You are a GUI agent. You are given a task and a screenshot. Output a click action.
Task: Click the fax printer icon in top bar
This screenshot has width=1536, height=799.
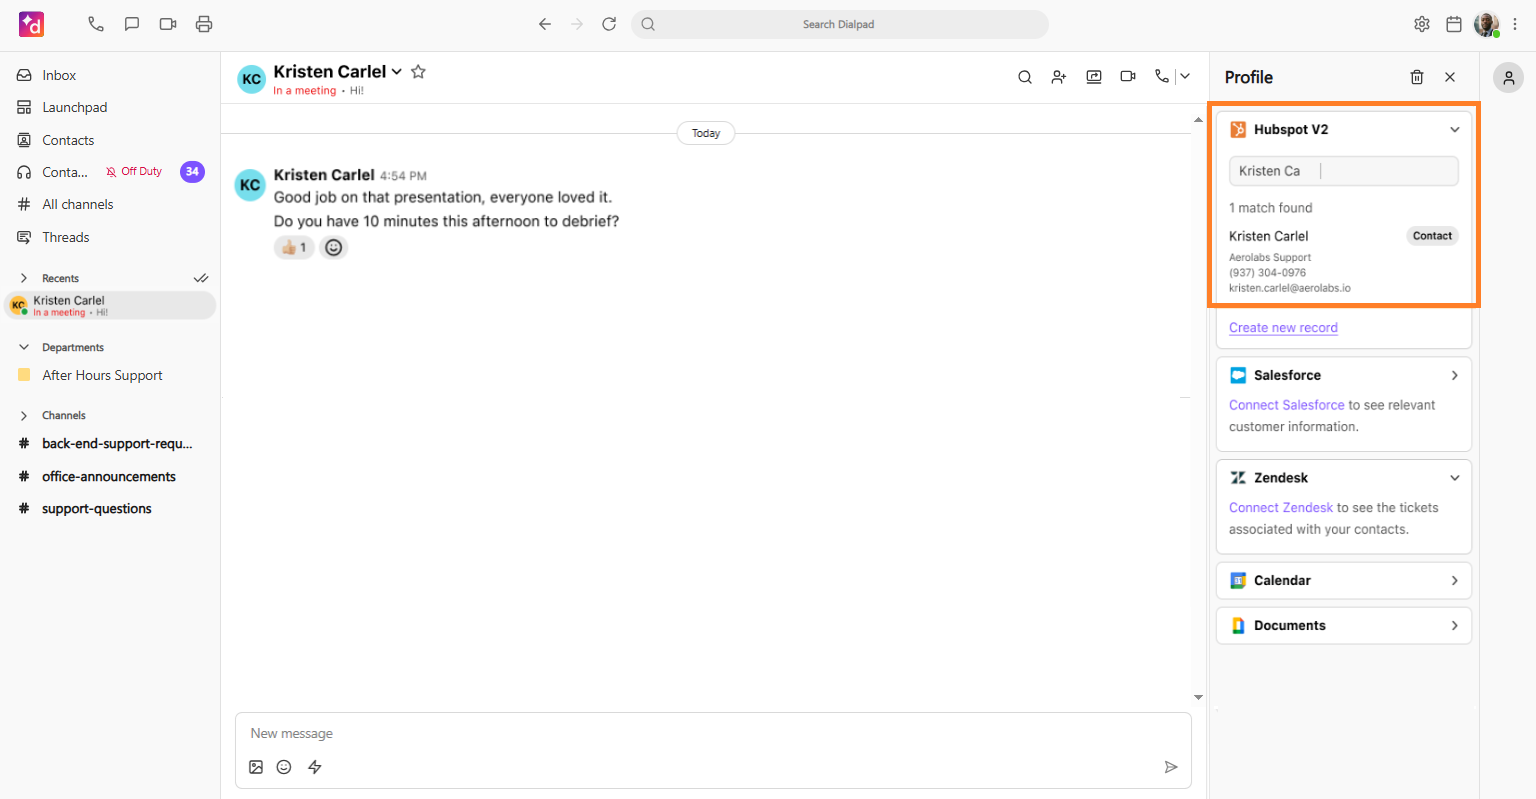click(x=204, y=24)
